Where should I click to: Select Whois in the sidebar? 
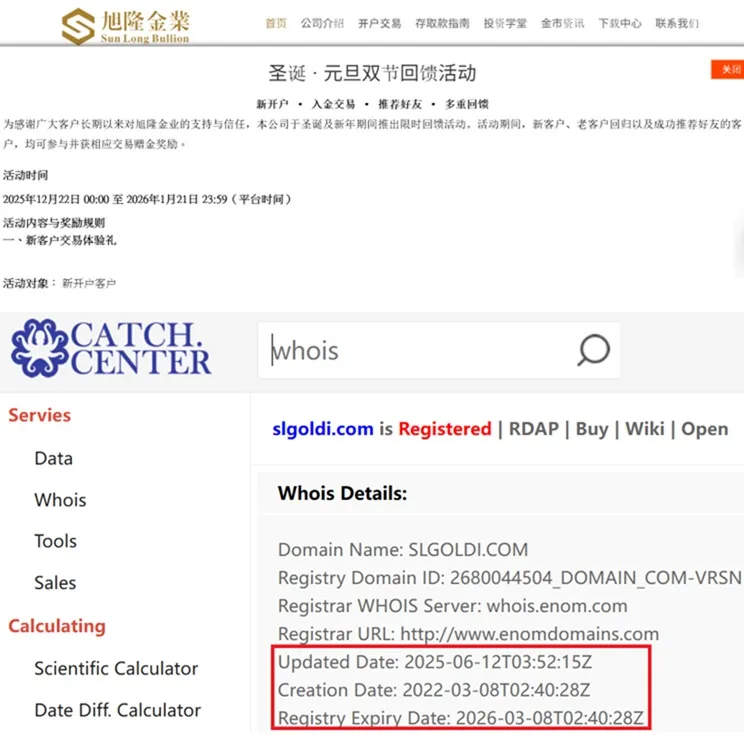[x=60, y=500]
